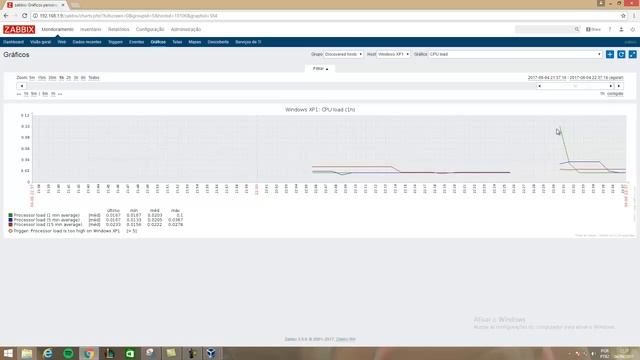This screenshot has height=360, width=640.
Task: Open the Monitoramento menu
Action: [58, 29]
